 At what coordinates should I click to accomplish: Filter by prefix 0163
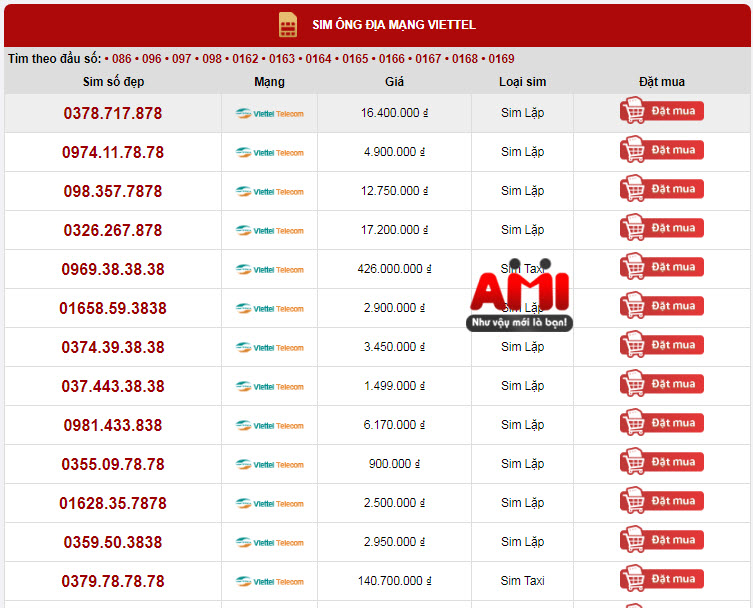(282, 59)
